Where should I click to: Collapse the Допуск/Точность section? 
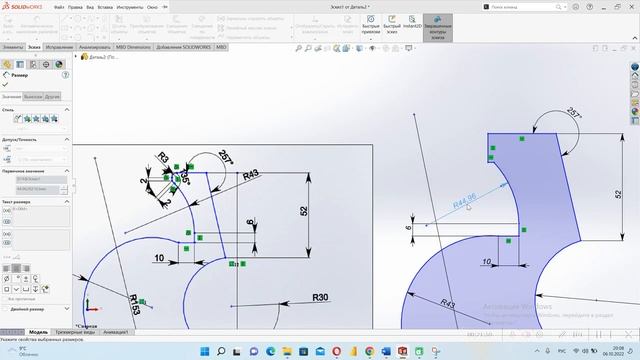(67, 140)
